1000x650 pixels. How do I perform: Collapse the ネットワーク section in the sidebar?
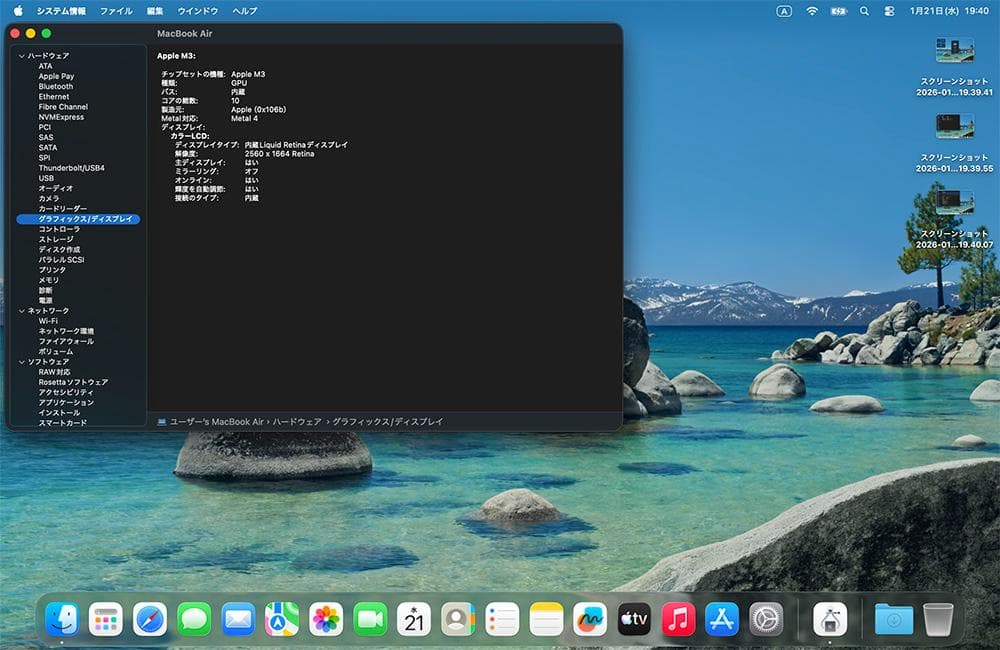tap(21, 310)
